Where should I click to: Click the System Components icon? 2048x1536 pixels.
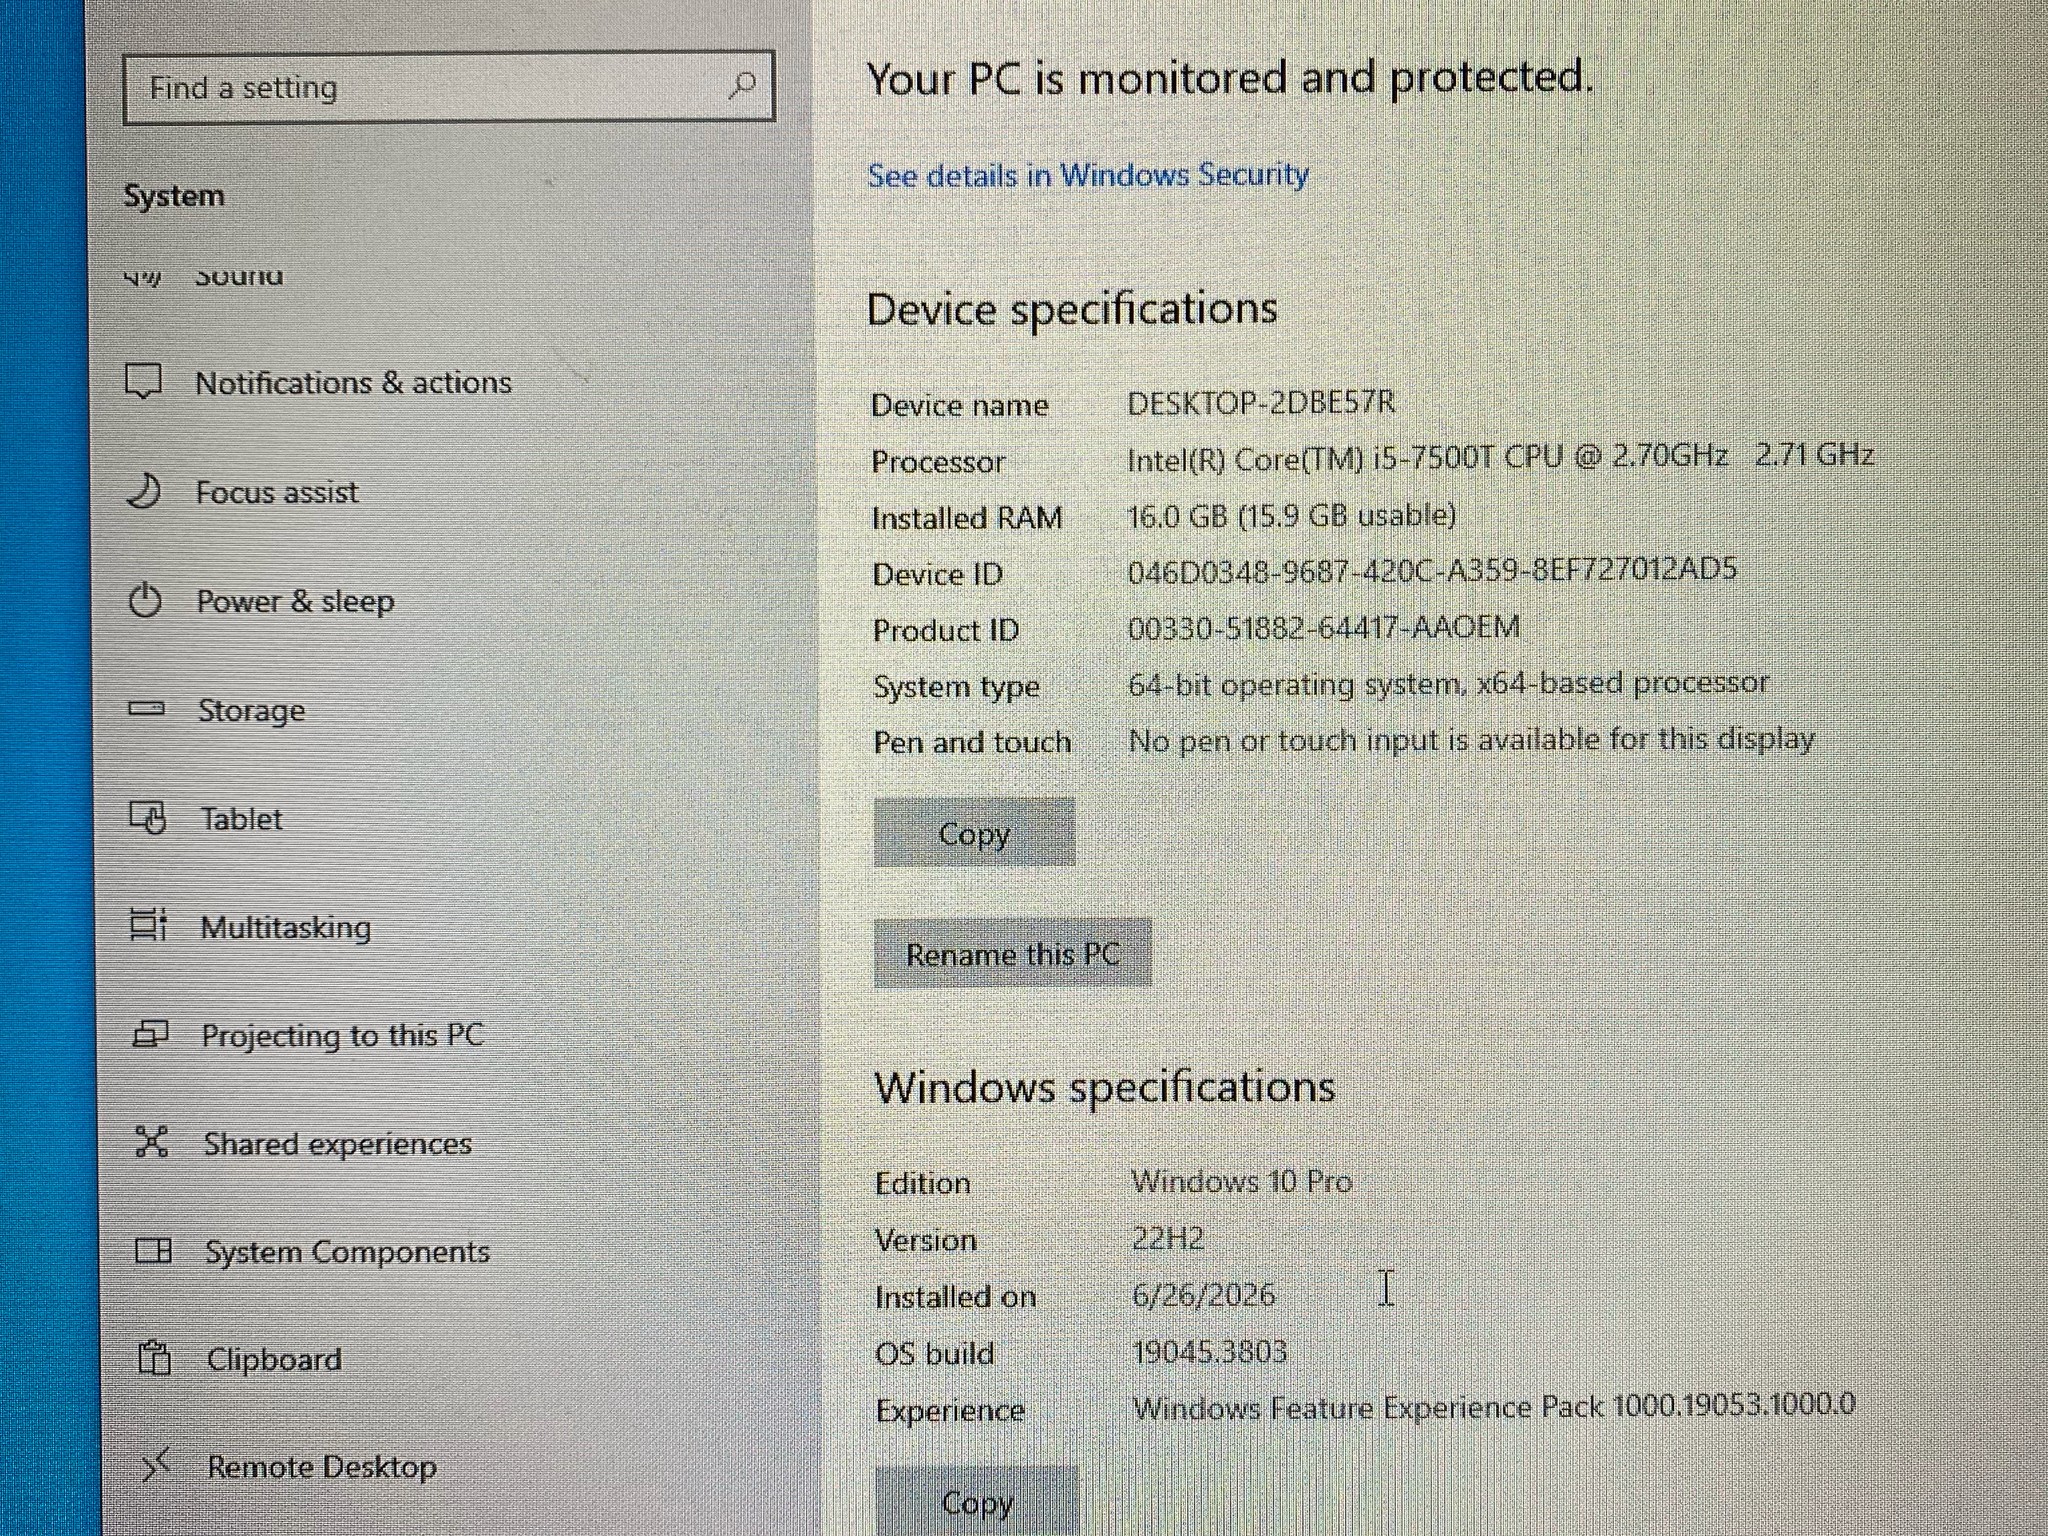(153, 1251)
